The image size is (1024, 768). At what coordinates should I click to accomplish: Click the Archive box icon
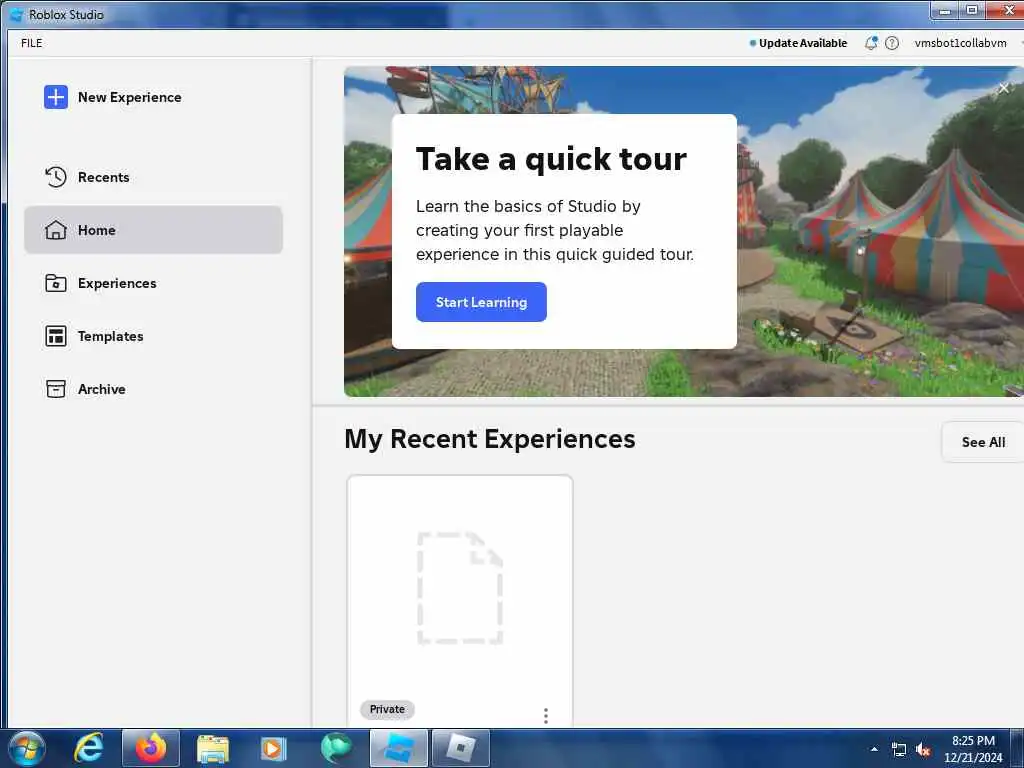point(56,389)
